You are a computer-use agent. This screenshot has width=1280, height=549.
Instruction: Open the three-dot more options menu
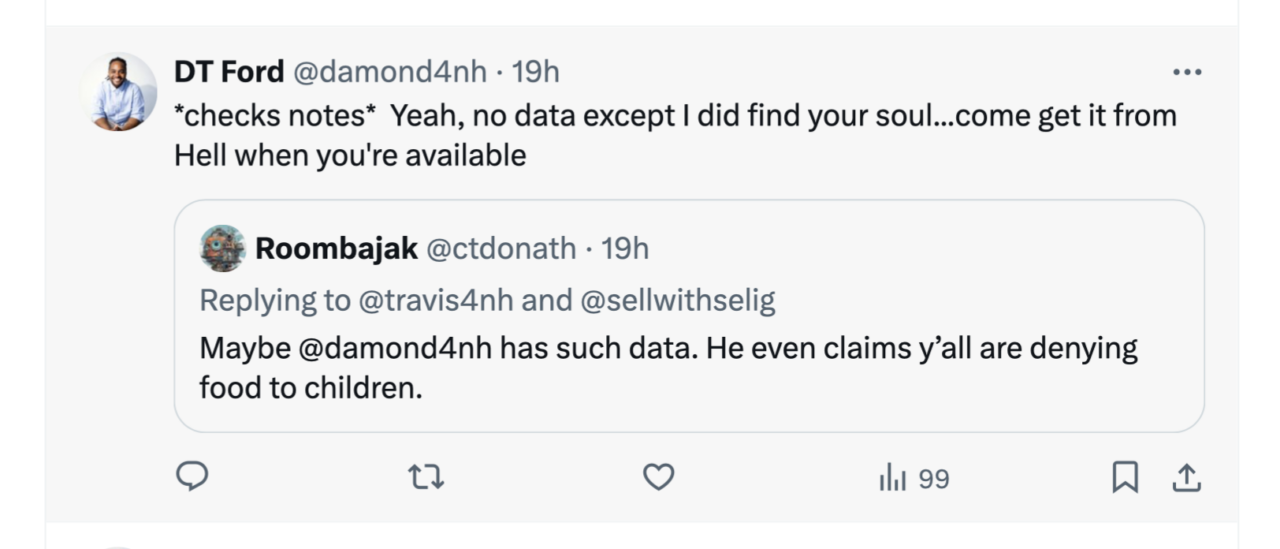[x=1186, y=72]
